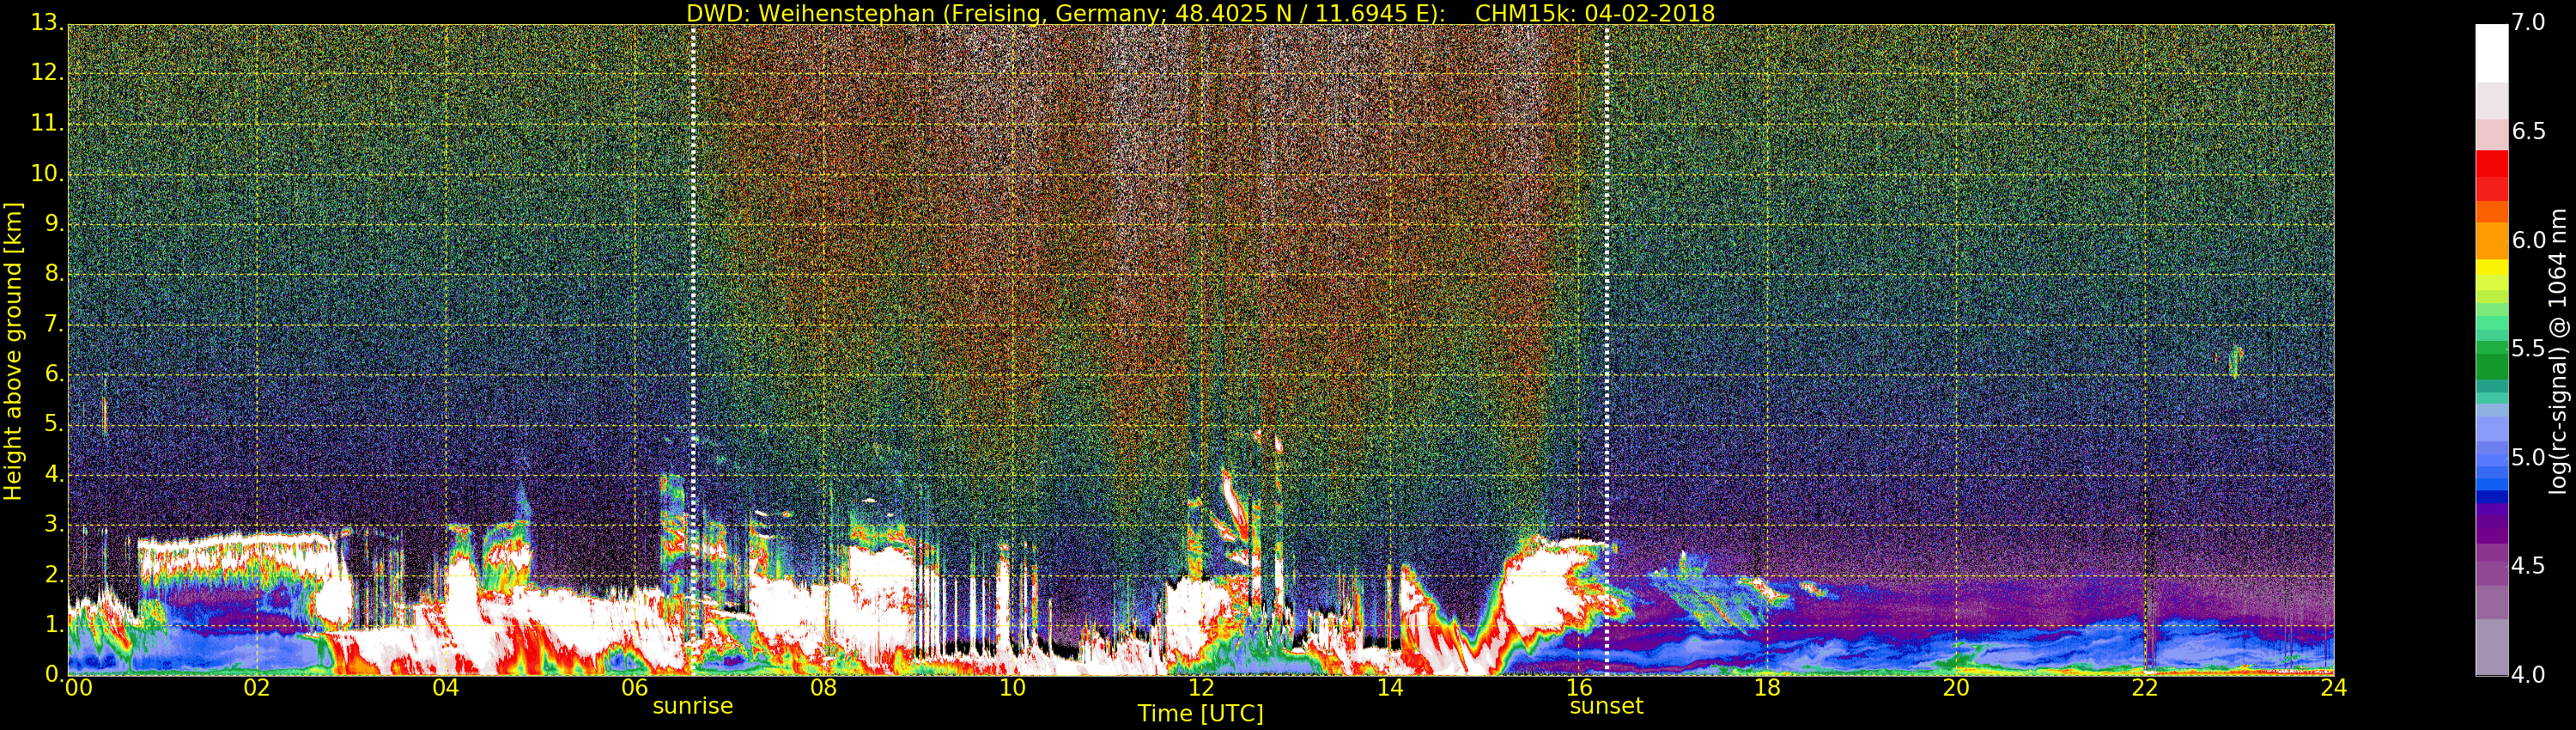Click the colorbar tick label "6.5"

2529,131
